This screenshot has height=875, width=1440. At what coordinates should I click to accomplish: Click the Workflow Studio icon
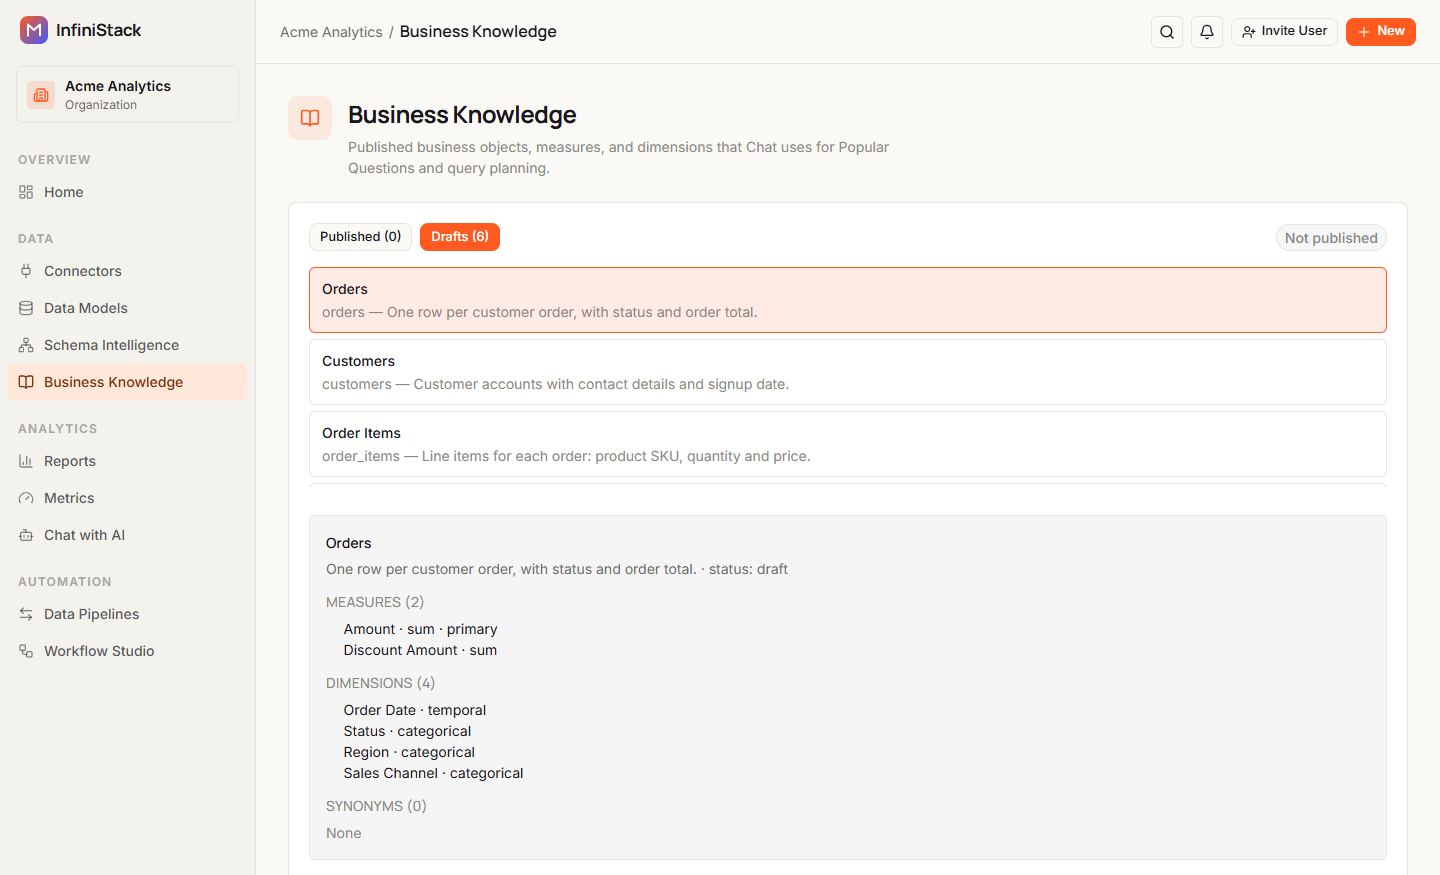(x=26, y=651)
